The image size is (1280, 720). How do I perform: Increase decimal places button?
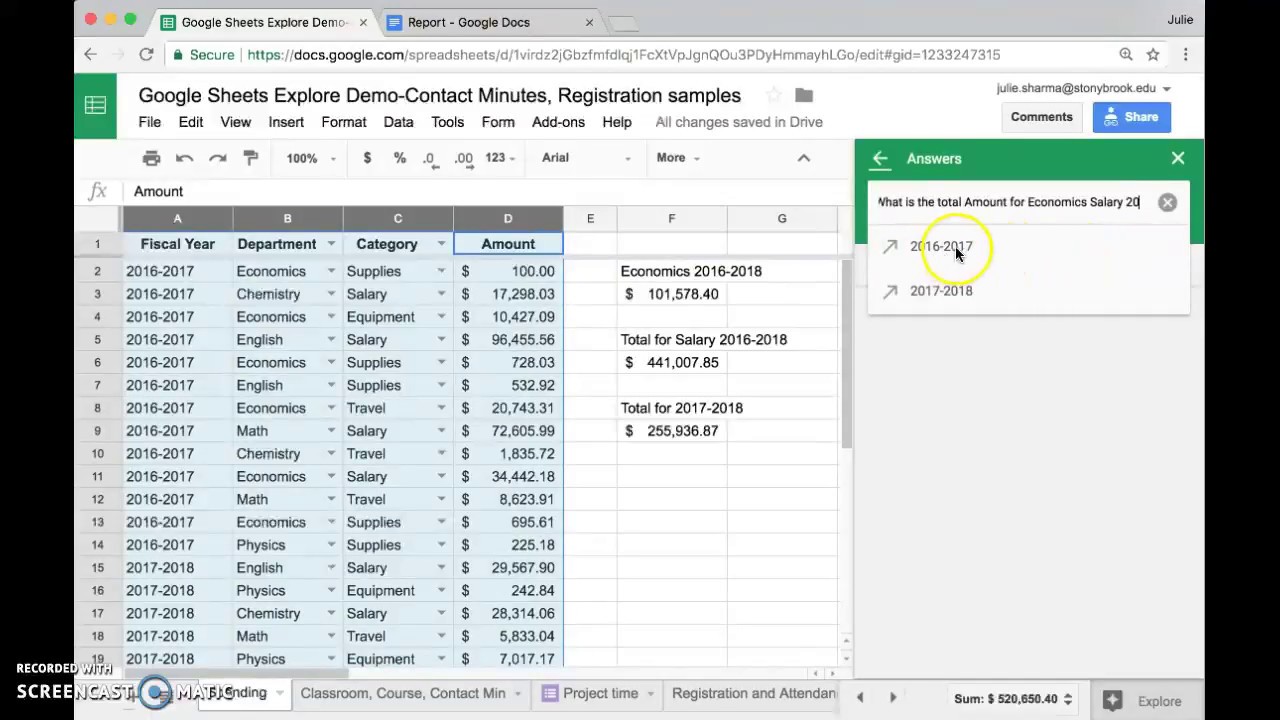463,158
